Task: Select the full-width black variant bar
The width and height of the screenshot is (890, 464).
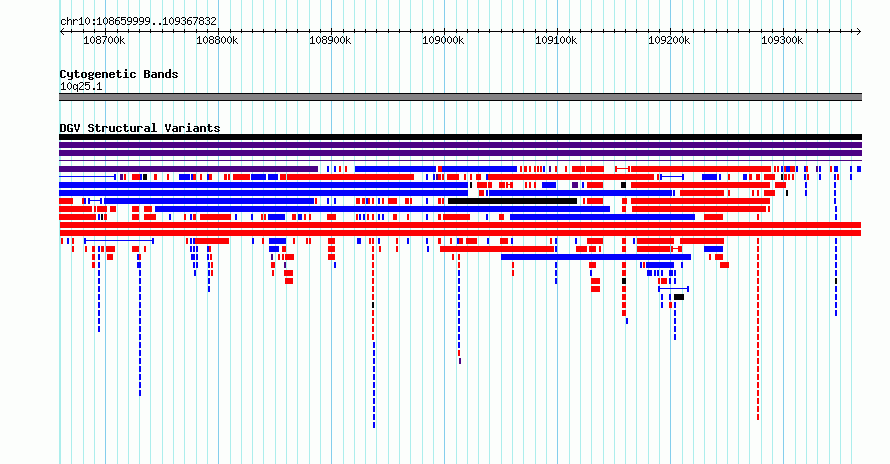Action: [460, 137]
